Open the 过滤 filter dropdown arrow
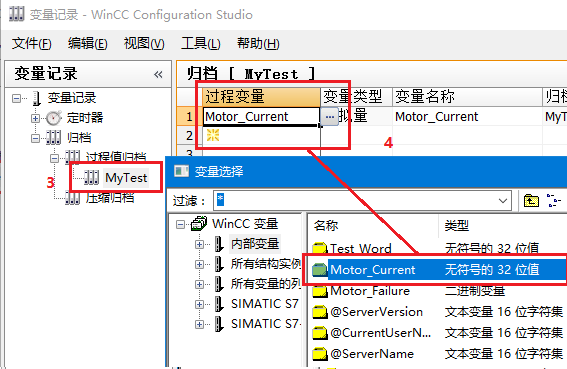This screenshot has height=369, width=567. click(x=503, y=200)
